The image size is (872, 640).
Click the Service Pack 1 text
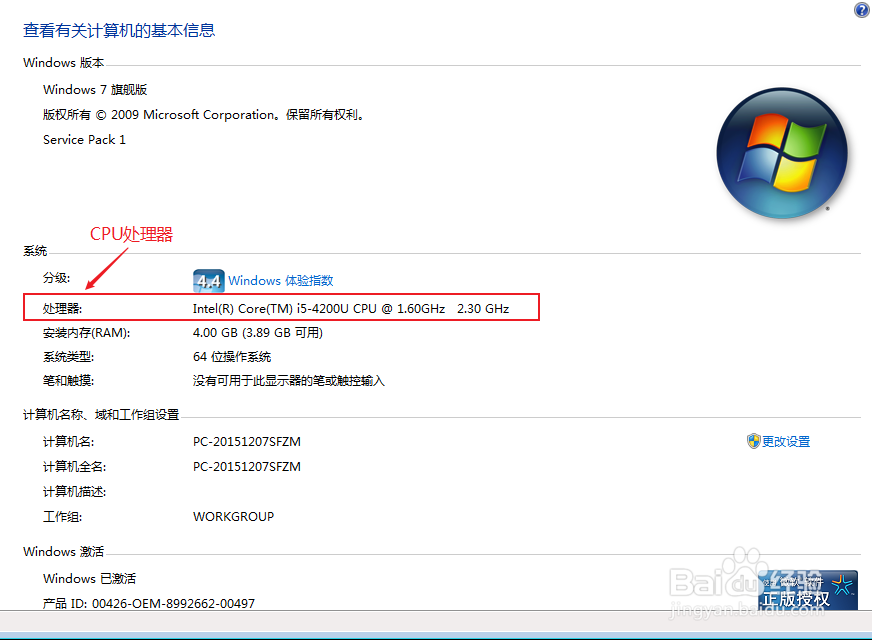pyautogui.click(x=85, y=140)
